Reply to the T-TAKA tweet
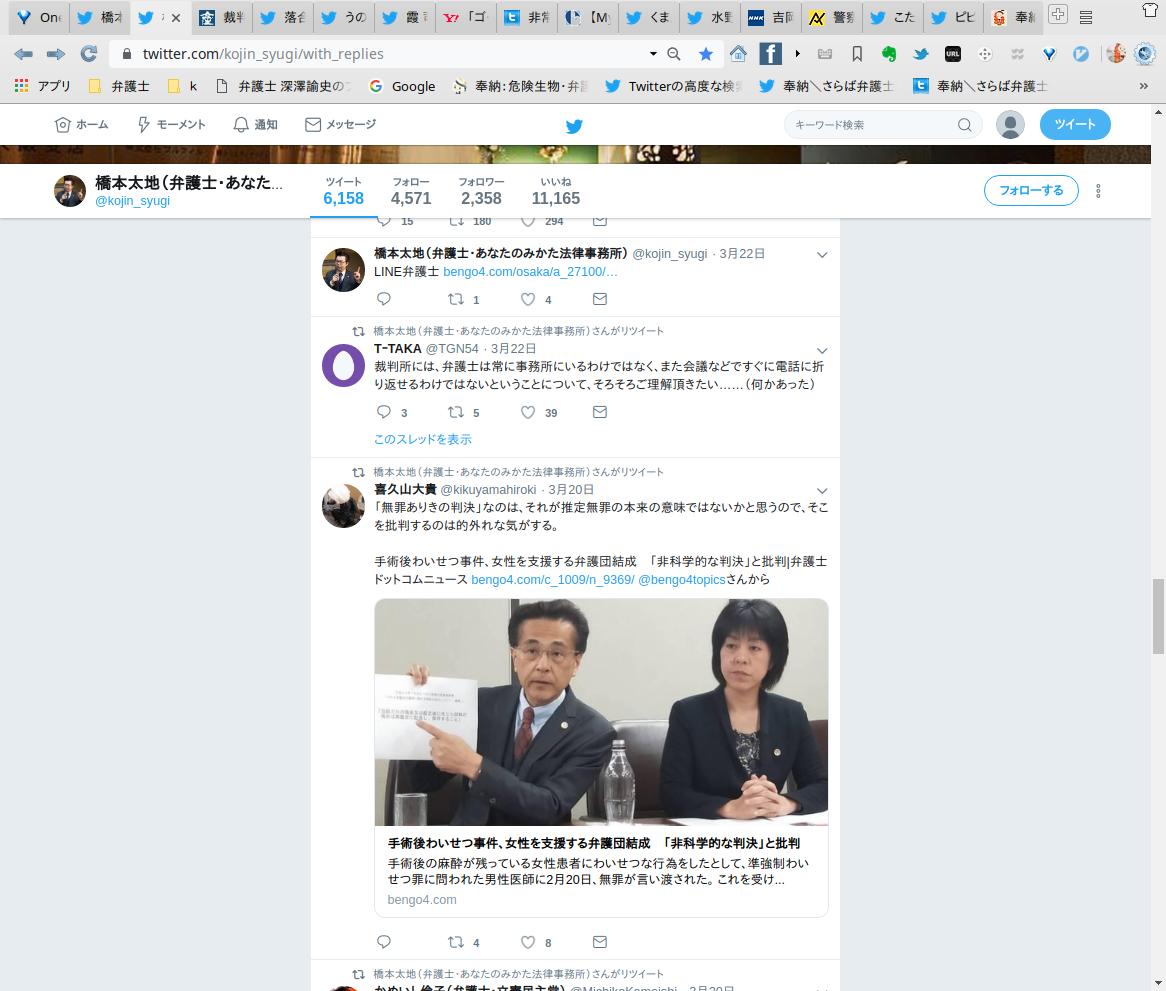Image resolution: width=1166 pixels, height=991 pixels. [x=384, y=412]
